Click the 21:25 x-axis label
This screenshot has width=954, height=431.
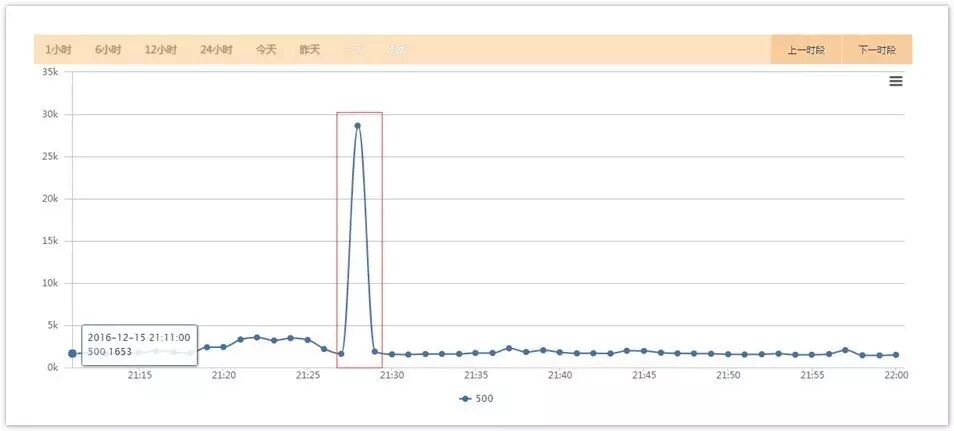click(x=307, y=376)
